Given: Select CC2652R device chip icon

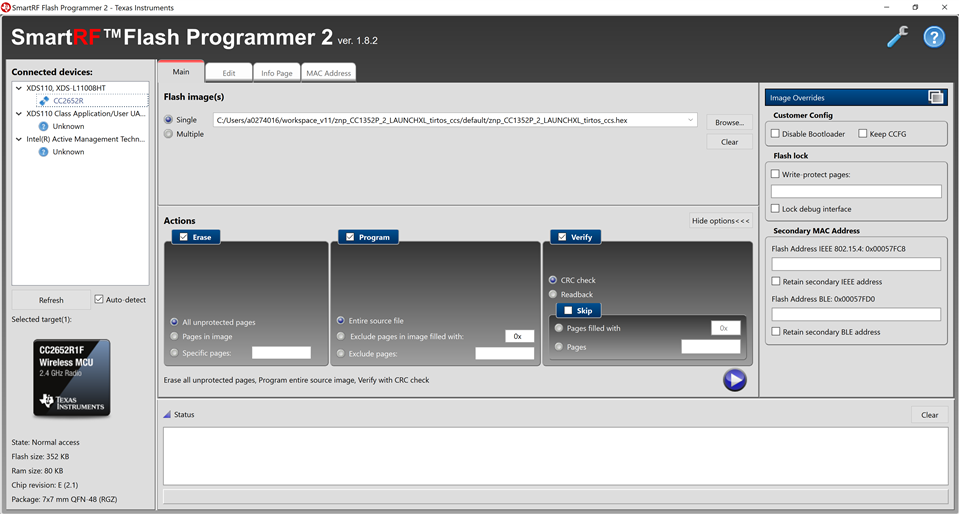Looking at the screenshot, I should [43, 100].
